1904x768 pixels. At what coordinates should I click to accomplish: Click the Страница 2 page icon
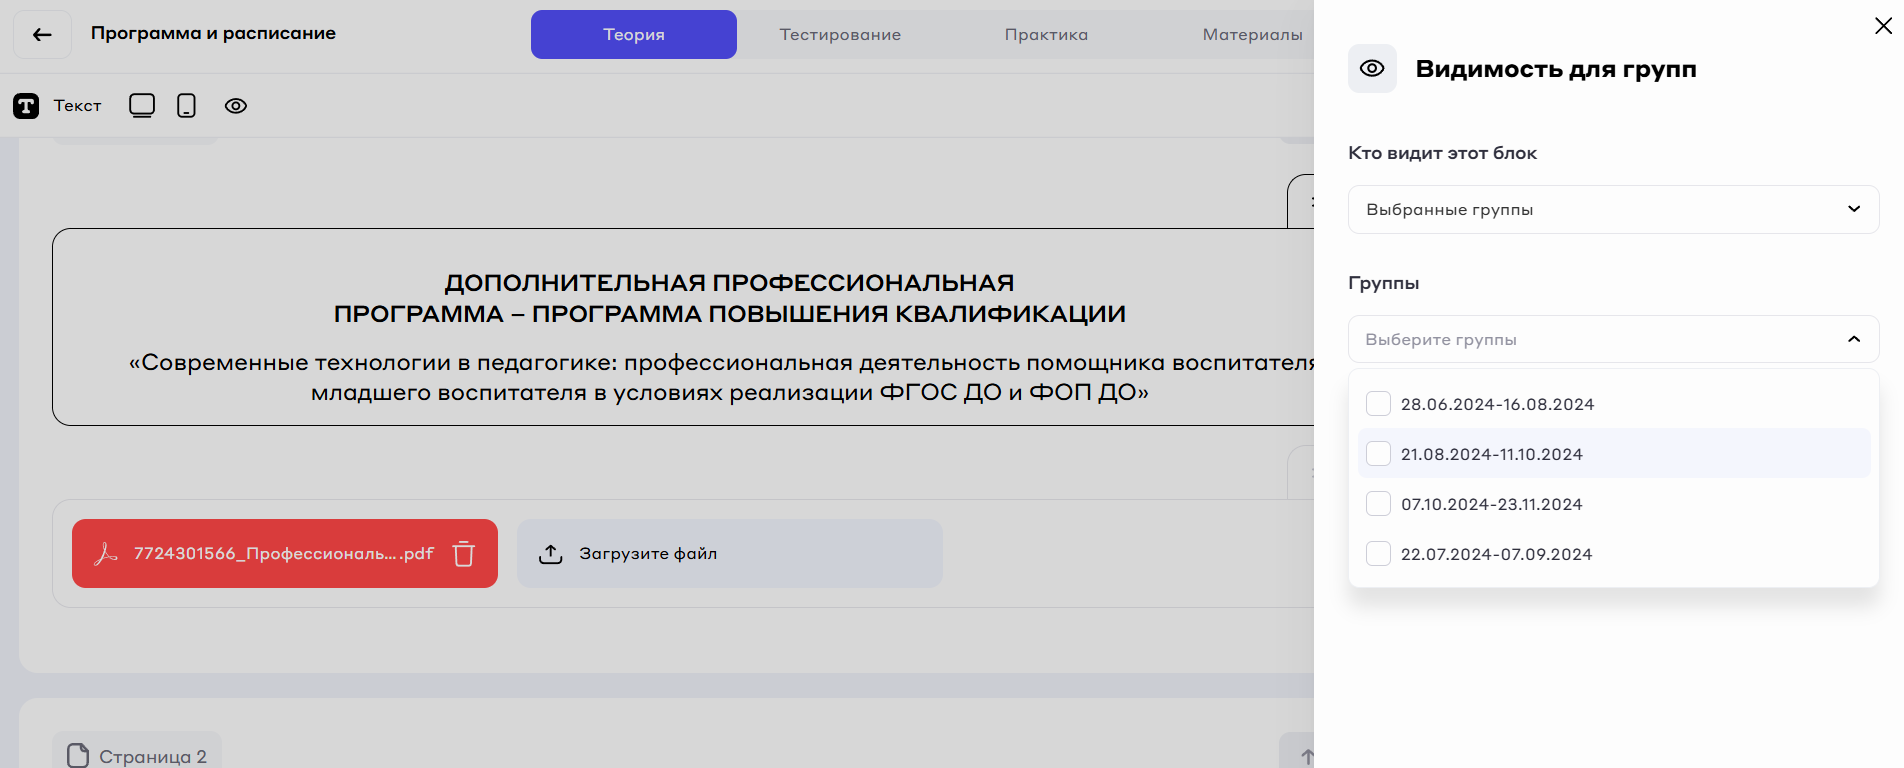(78, 756)
